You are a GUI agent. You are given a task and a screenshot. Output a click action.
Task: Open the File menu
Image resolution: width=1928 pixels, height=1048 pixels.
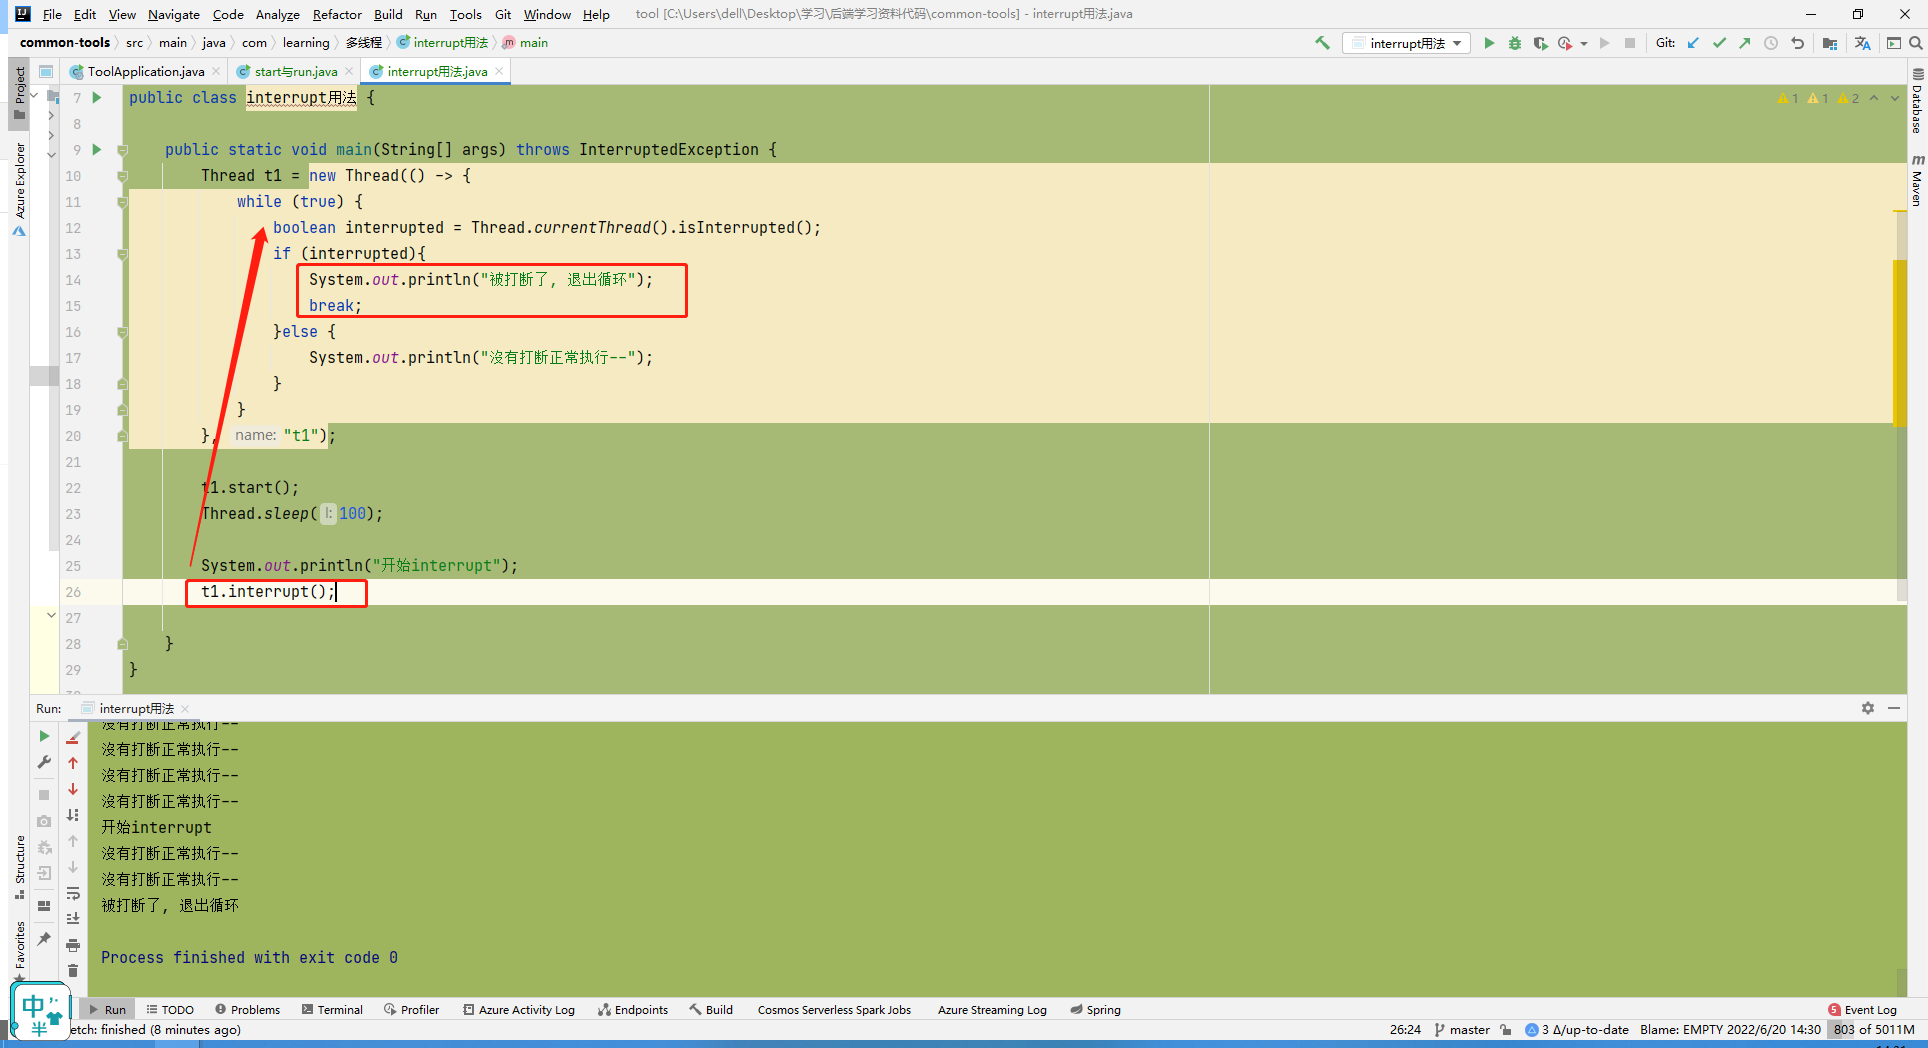point(52,14)
